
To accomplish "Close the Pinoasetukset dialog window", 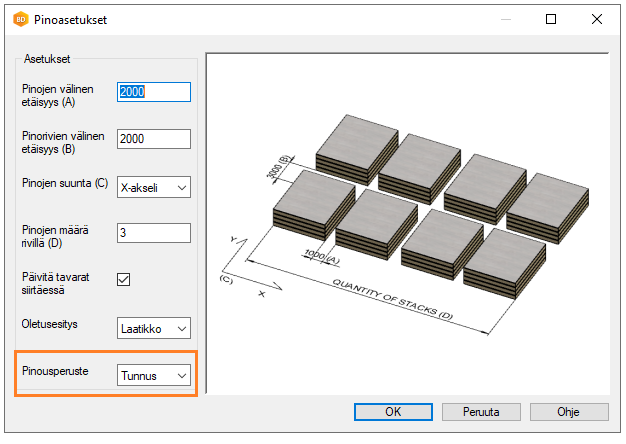I will tap(596, 19).
